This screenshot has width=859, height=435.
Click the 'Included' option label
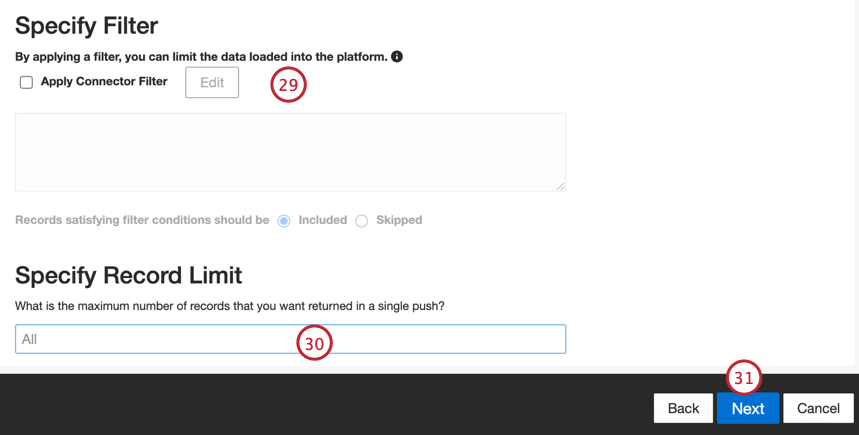pos(322,220)
